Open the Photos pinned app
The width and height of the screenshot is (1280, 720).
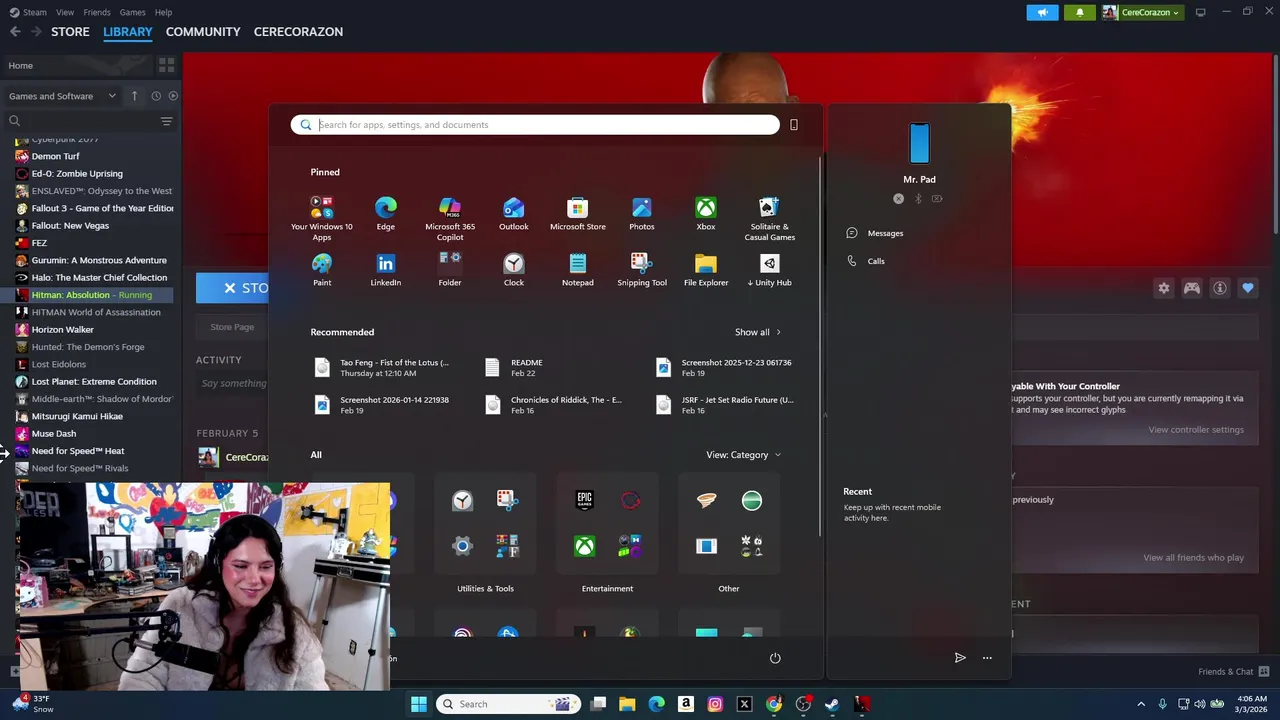pyautogui.click(x=642, y=214)
